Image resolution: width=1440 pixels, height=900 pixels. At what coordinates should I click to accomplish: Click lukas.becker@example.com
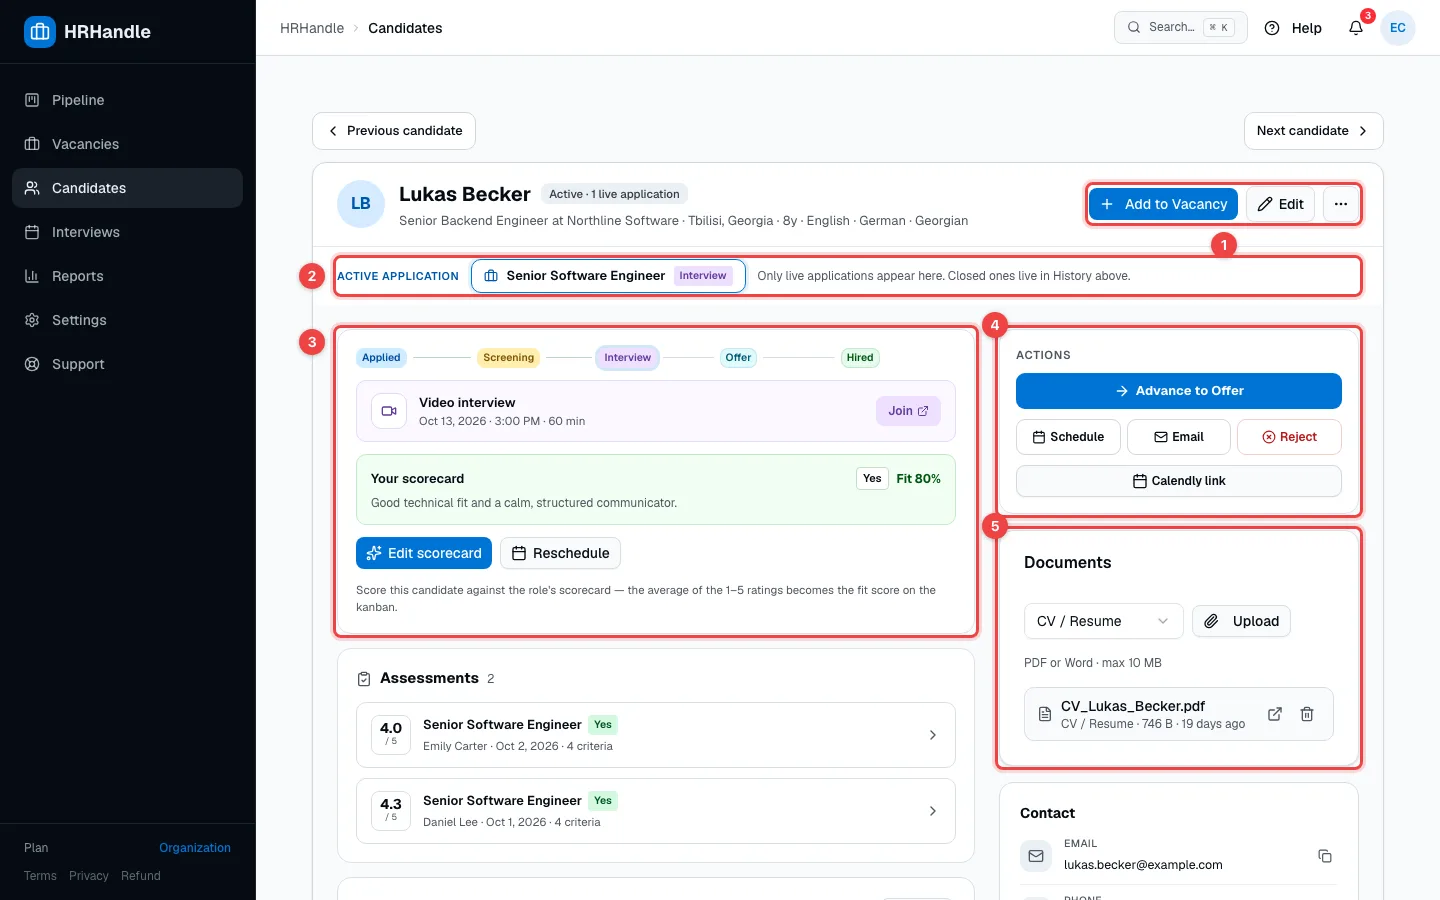(x=1143, y=865)
